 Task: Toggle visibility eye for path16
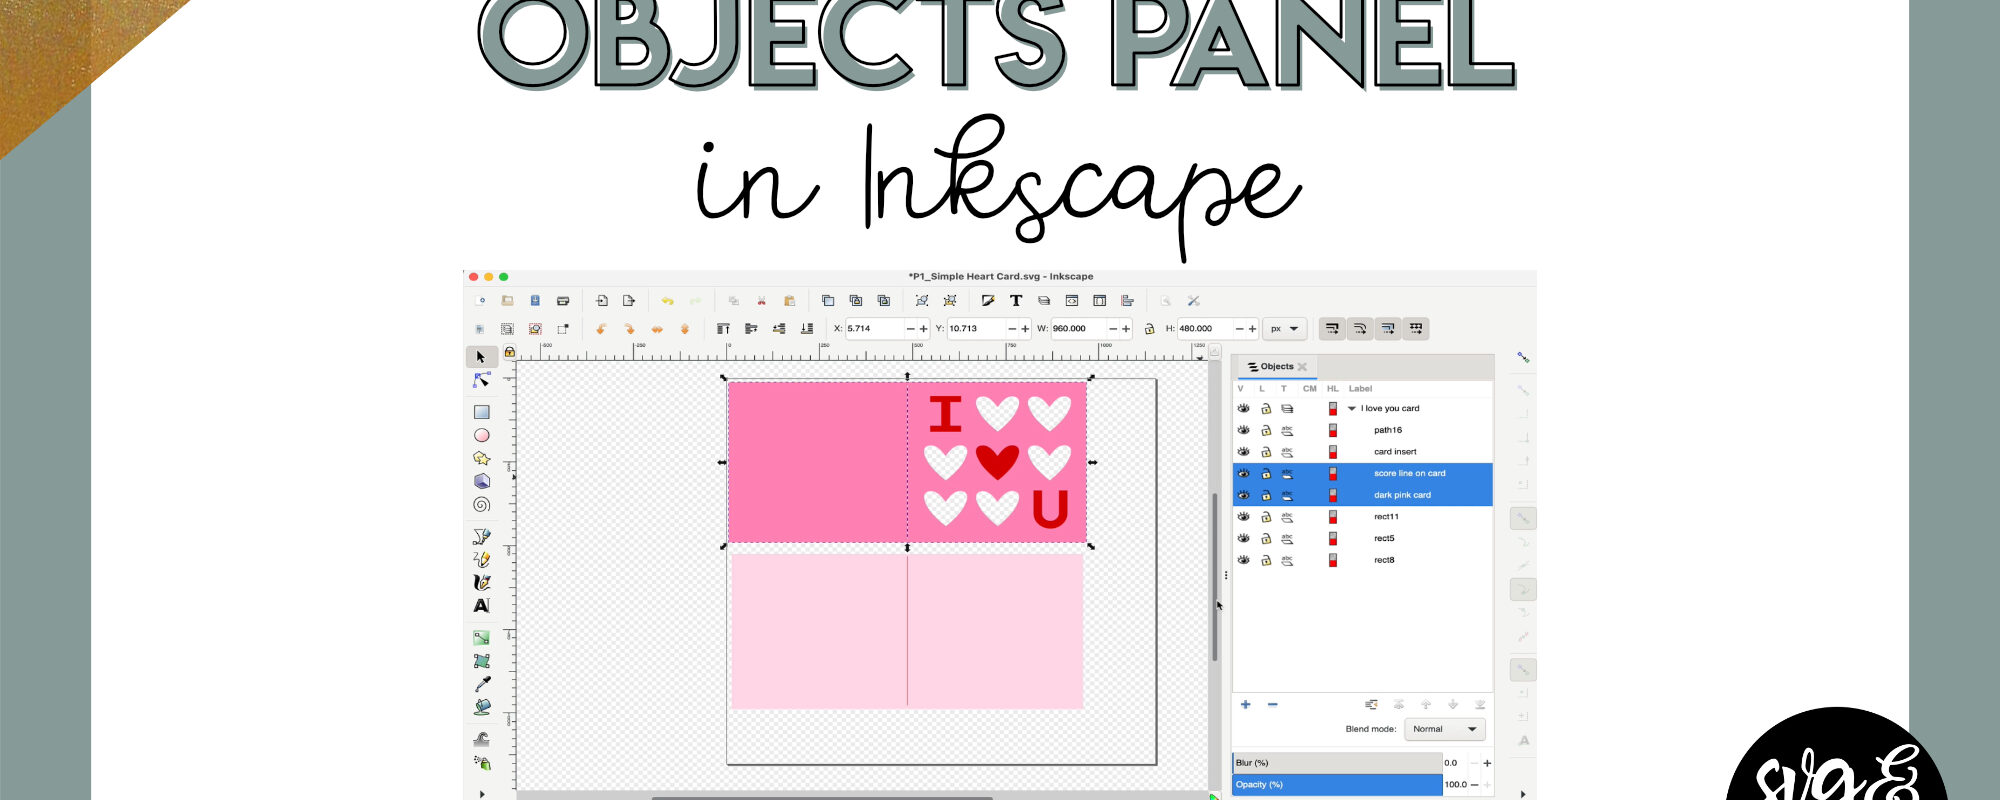pyautogui.click(x=1243, y=430)
